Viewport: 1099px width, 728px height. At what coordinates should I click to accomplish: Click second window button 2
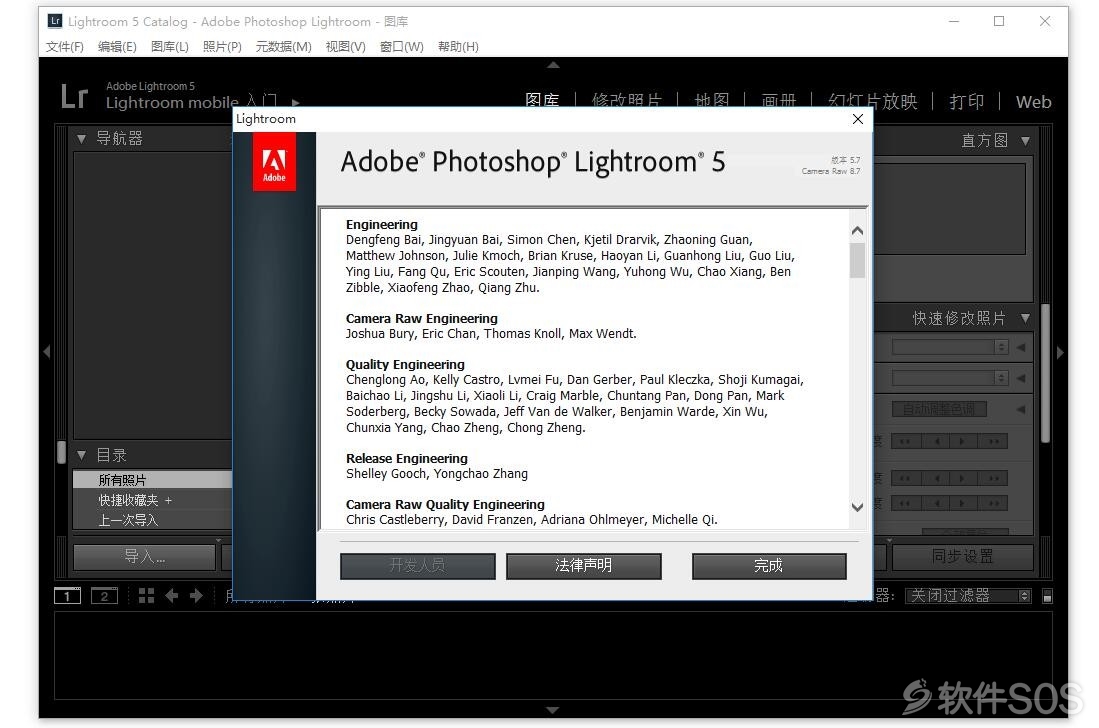pos(104,596)
